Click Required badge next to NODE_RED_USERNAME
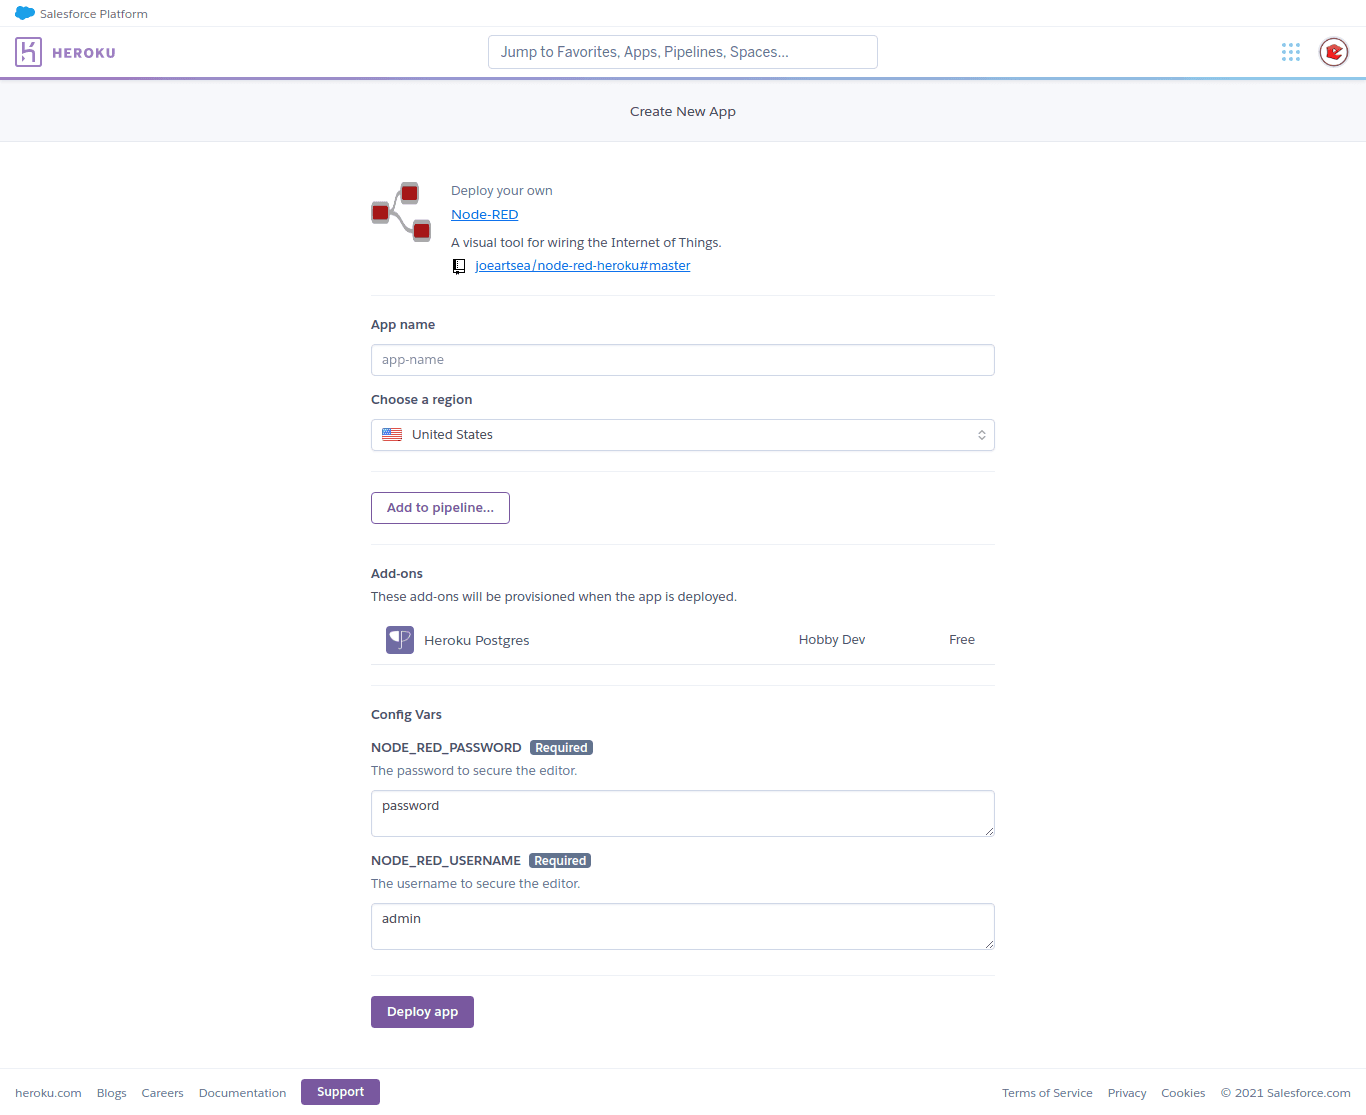Viewport: 1366px width, 1115px height. [560, 861]
